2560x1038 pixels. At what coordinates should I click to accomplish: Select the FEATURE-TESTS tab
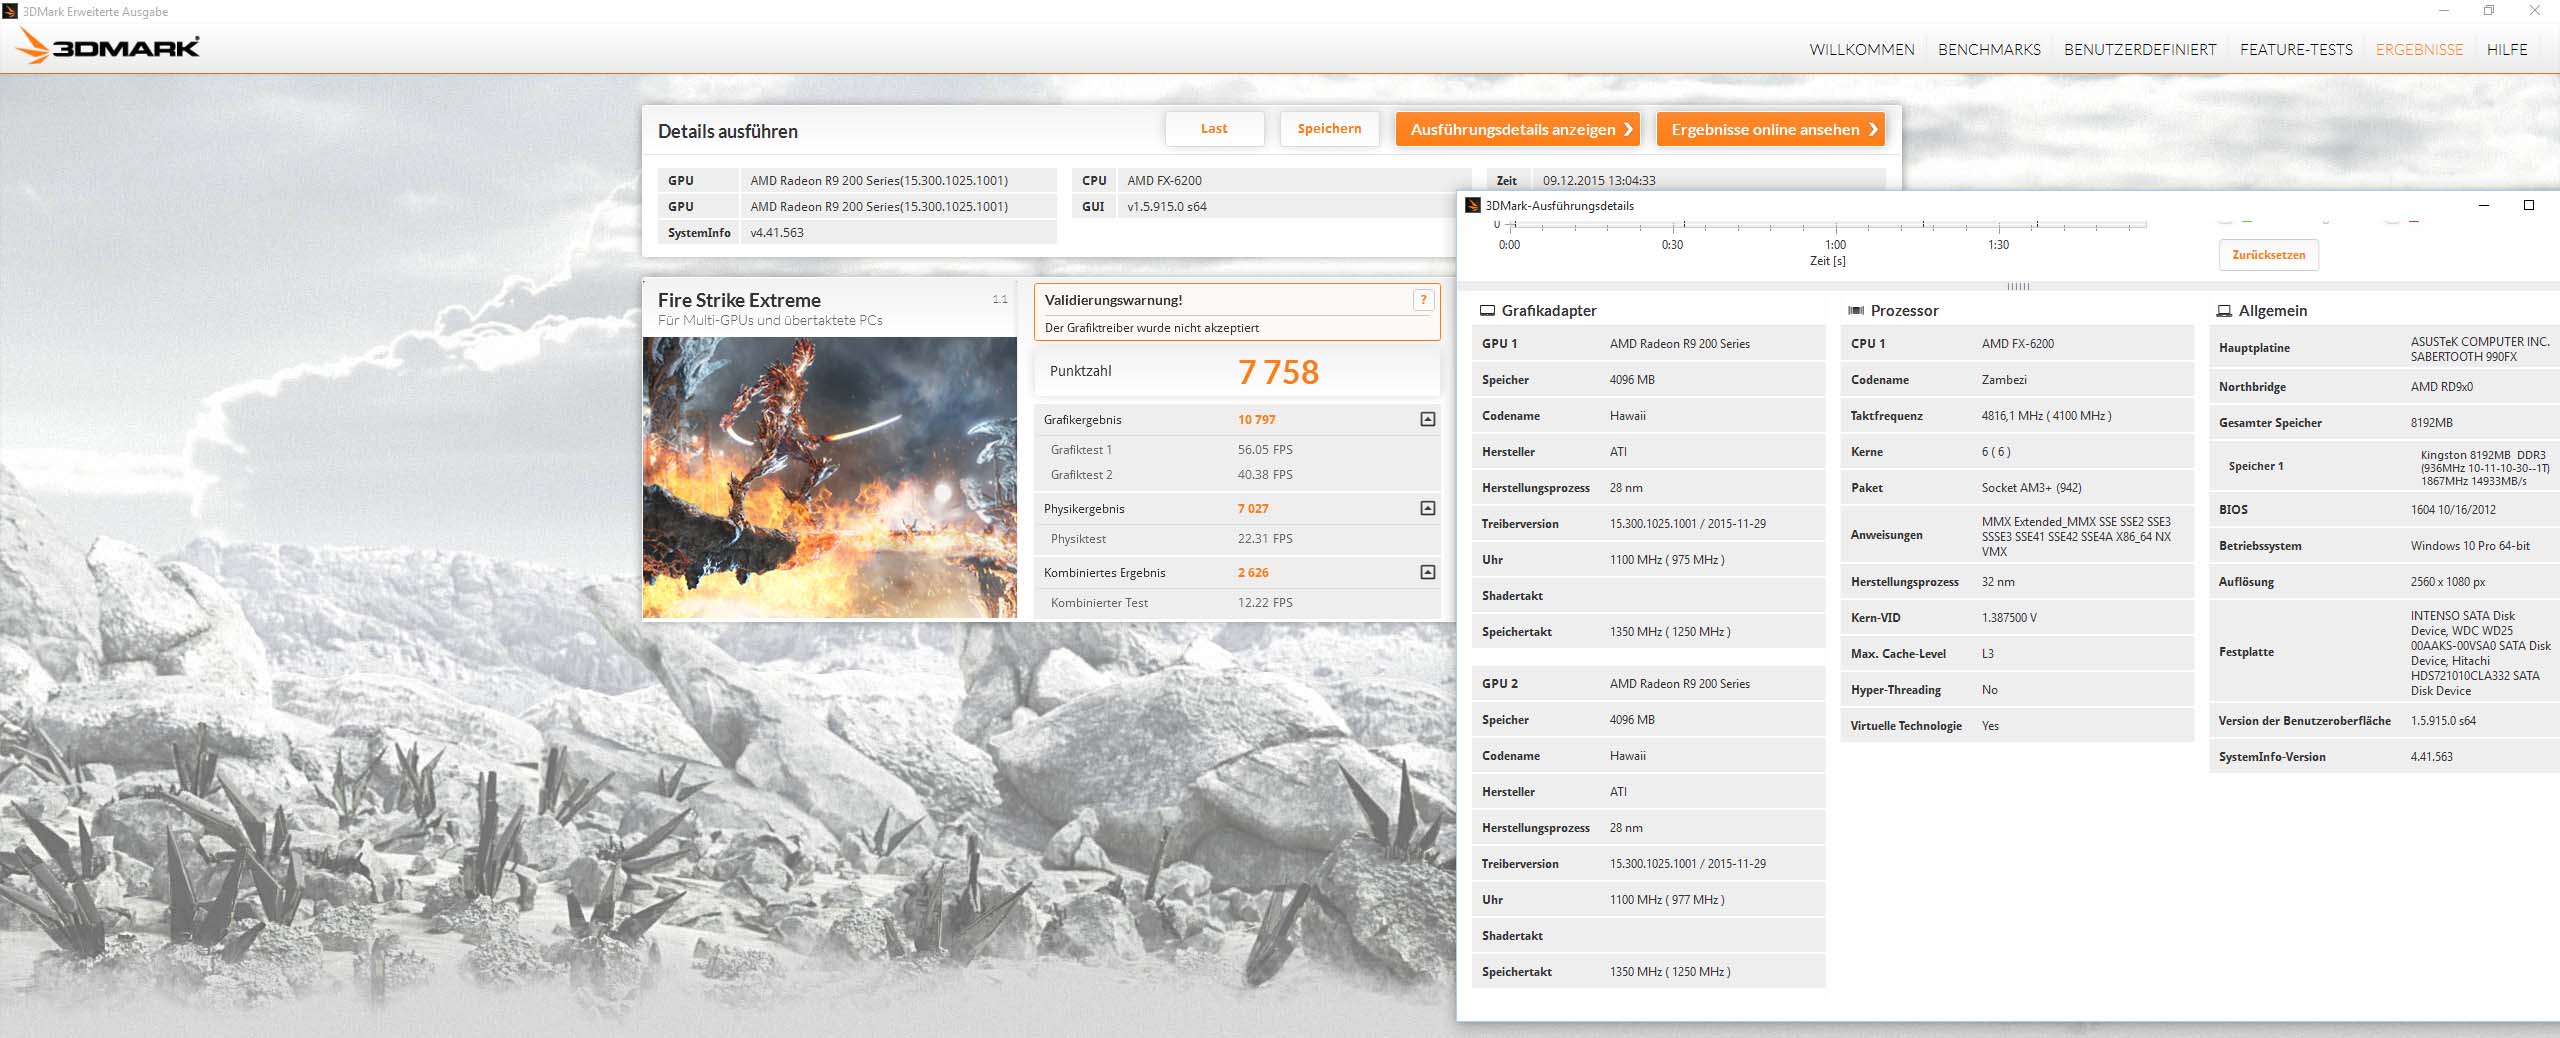click(x=2296, y=50)
